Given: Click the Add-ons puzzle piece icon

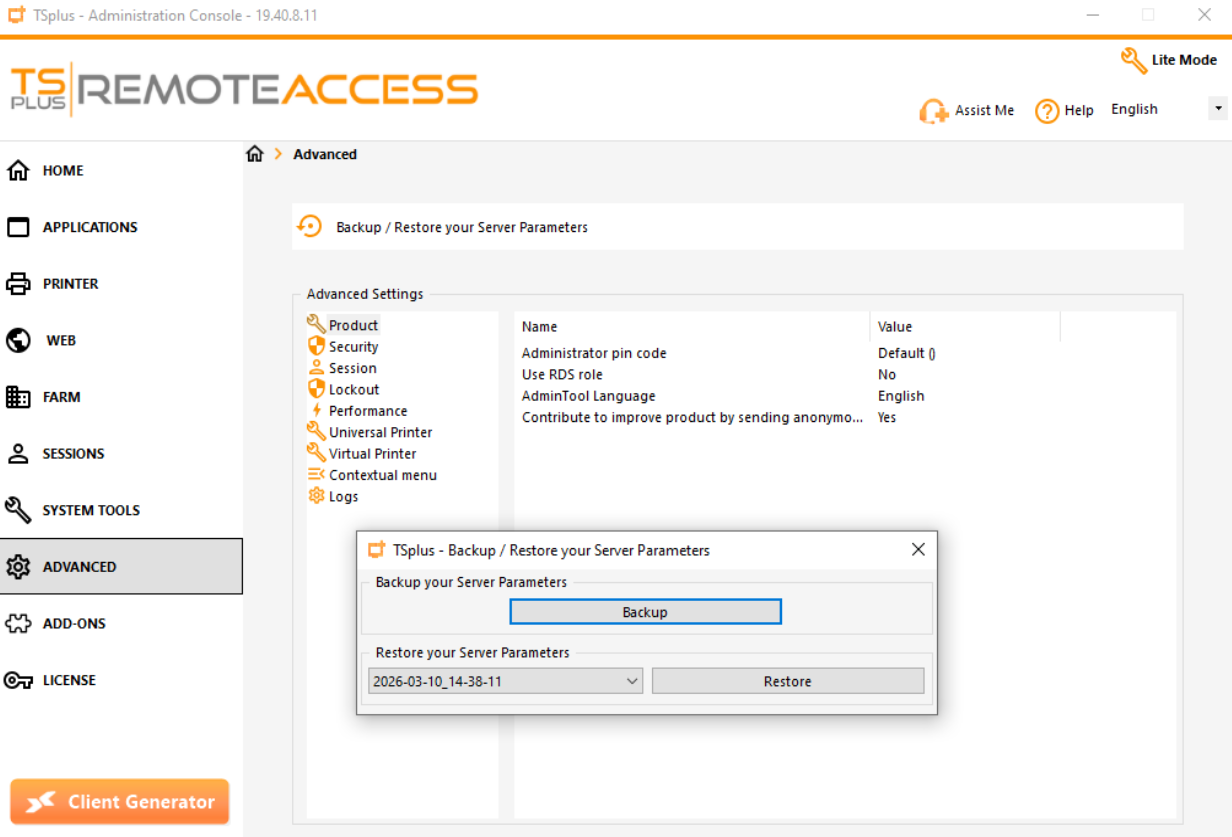Looking at the screenshot, I should 18,624.
